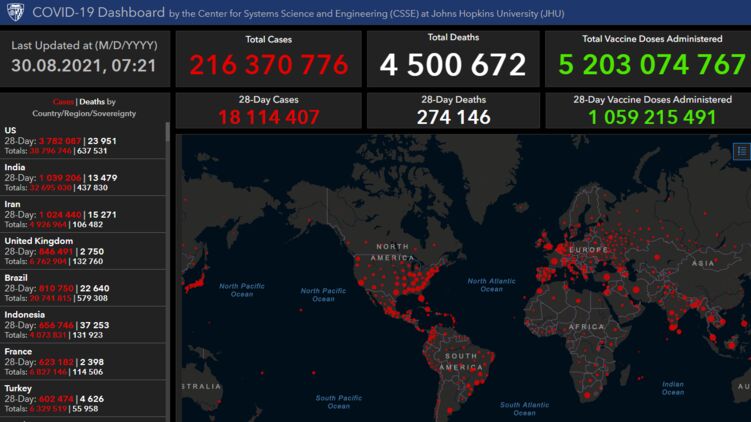Click Indonesia in the country list
The height and width of the screenshot is (422, 751).
pos(82,326)
